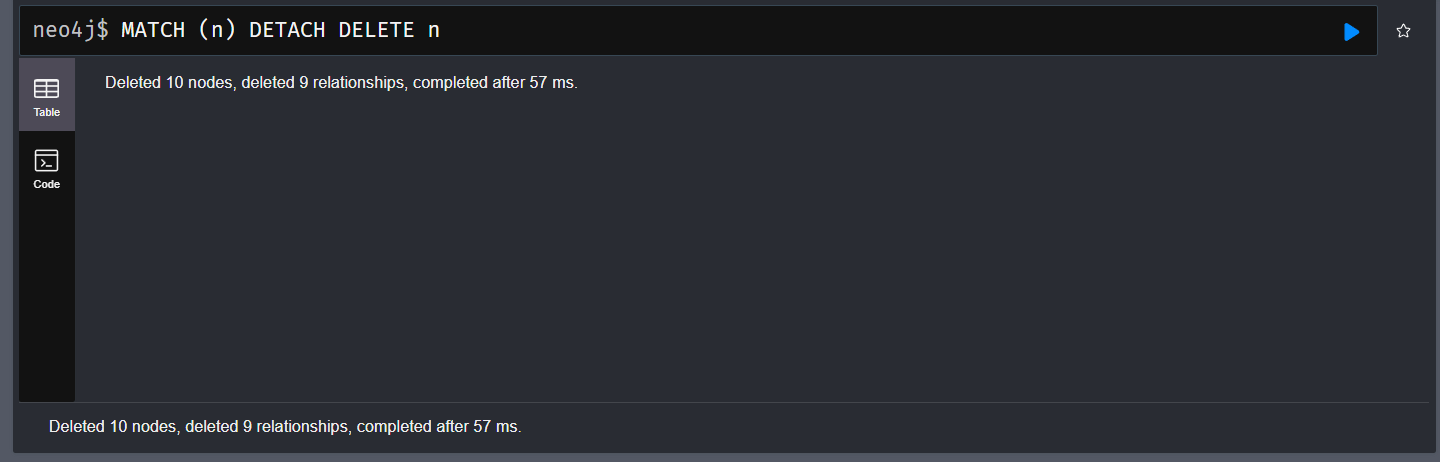1440x462 pixels.
Task: Open the Code result view icon
Action: click(x=46, y=160)
